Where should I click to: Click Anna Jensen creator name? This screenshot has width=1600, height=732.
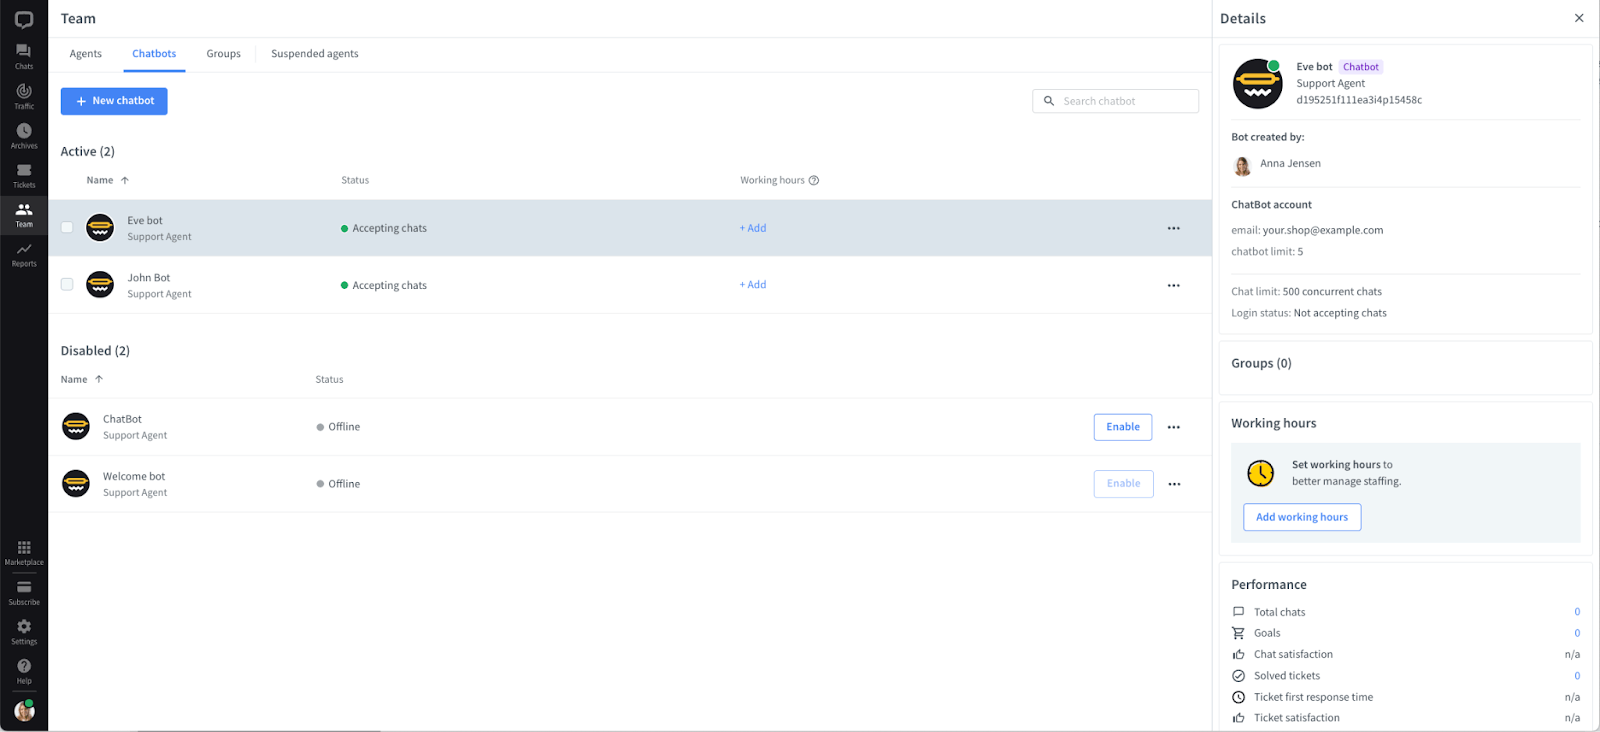click(x=1290, y=163)
